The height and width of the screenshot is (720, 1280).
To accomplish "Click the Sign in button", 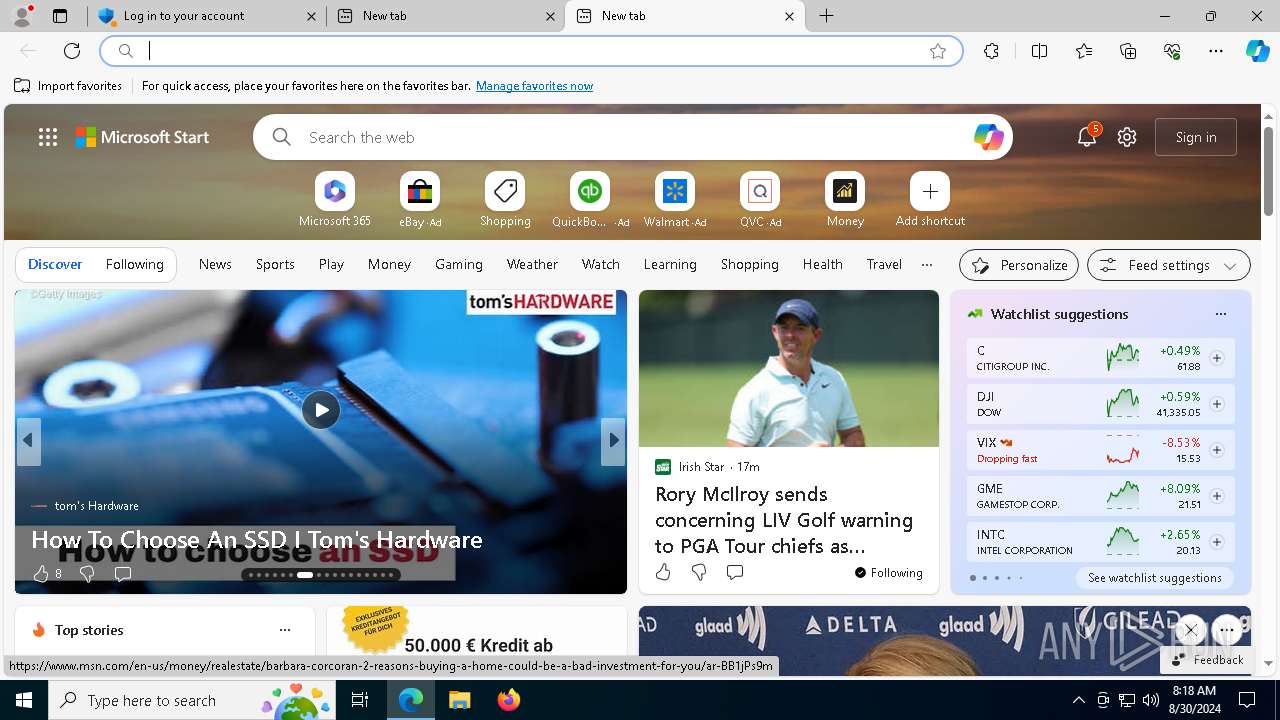I will pyautogui.click(x=1196, y=137).
